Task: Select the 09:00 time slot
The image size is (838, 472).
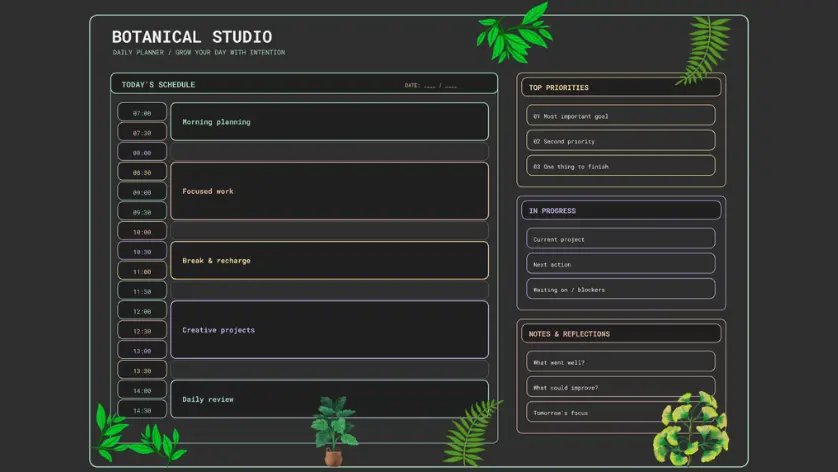Action: coord(142,192)
